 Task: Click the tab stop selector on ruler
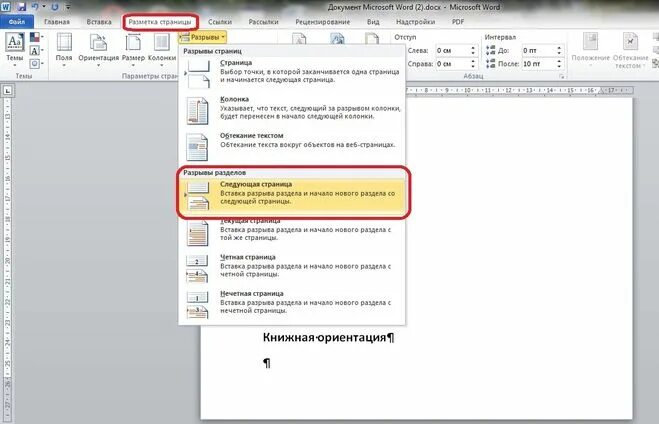(8, 90)
